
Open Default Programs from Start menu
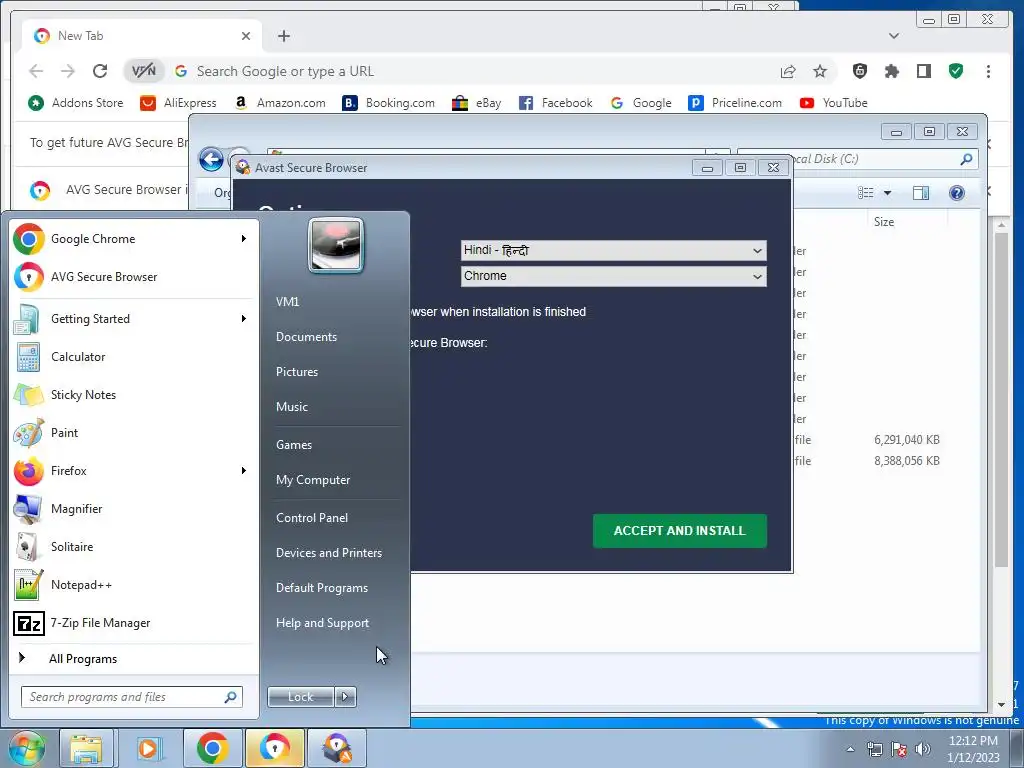pos(322,588)
